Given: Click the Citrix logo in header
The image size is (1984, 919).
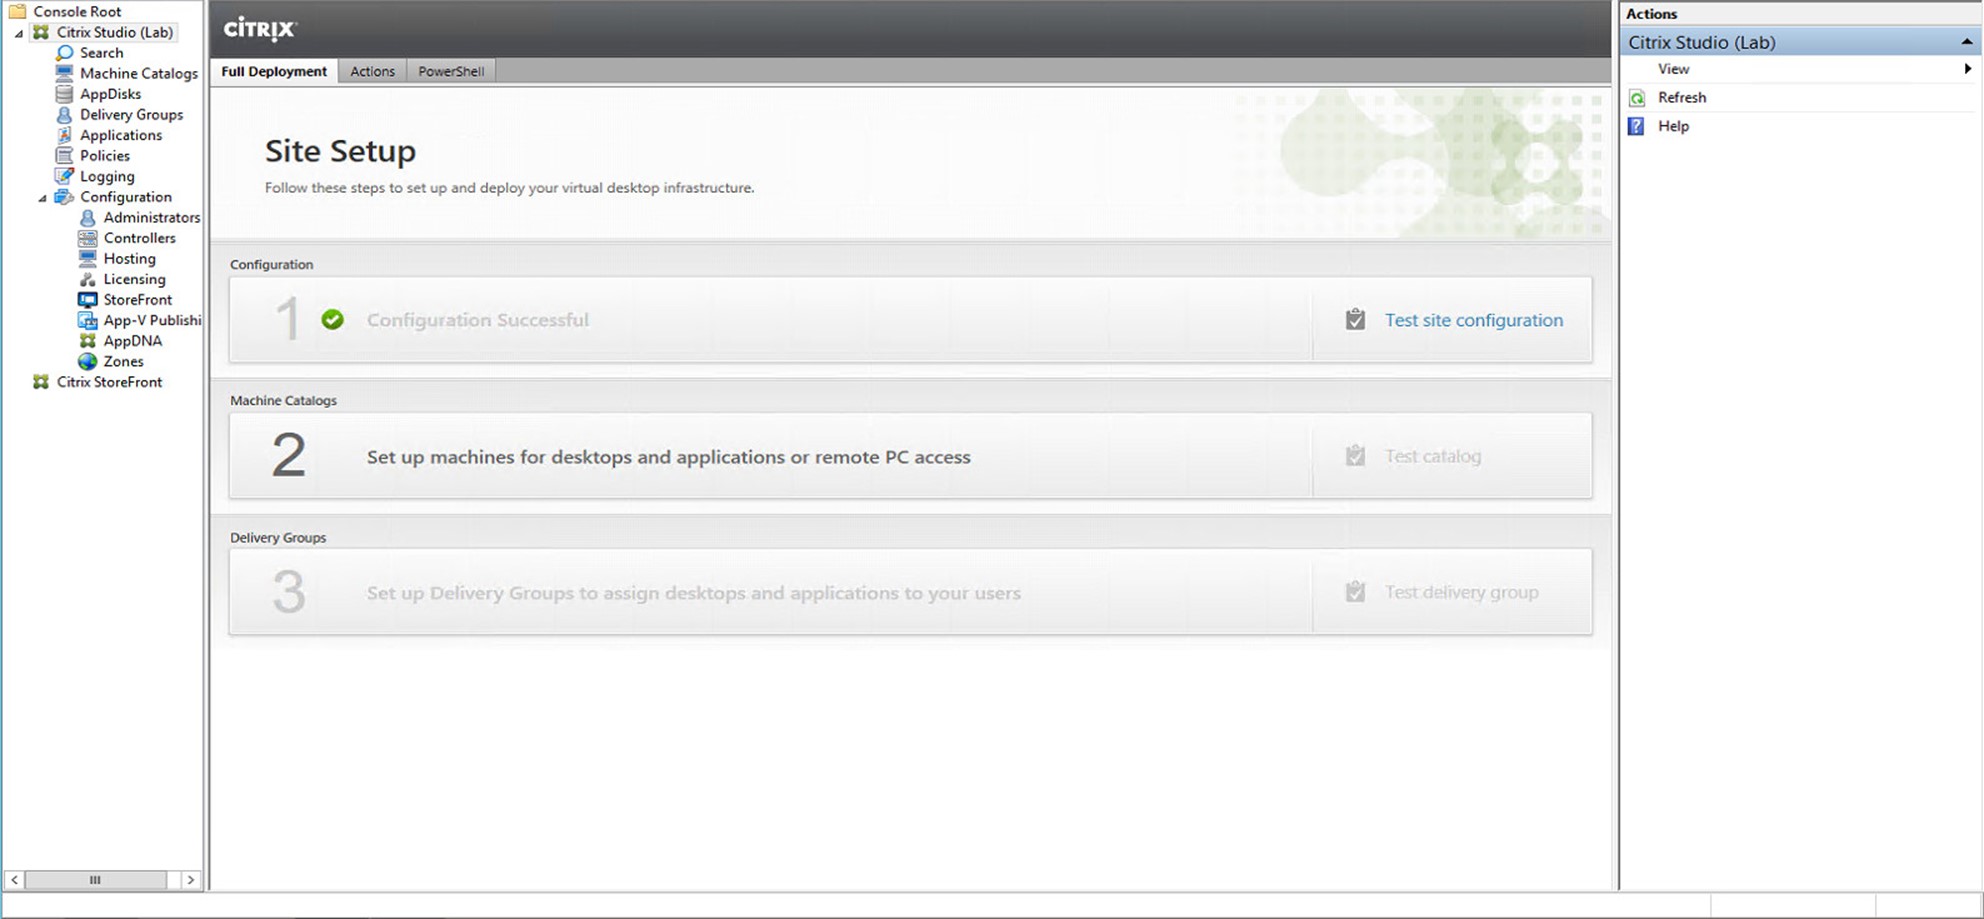Looking at the screenshot, I should pos(260,29).
